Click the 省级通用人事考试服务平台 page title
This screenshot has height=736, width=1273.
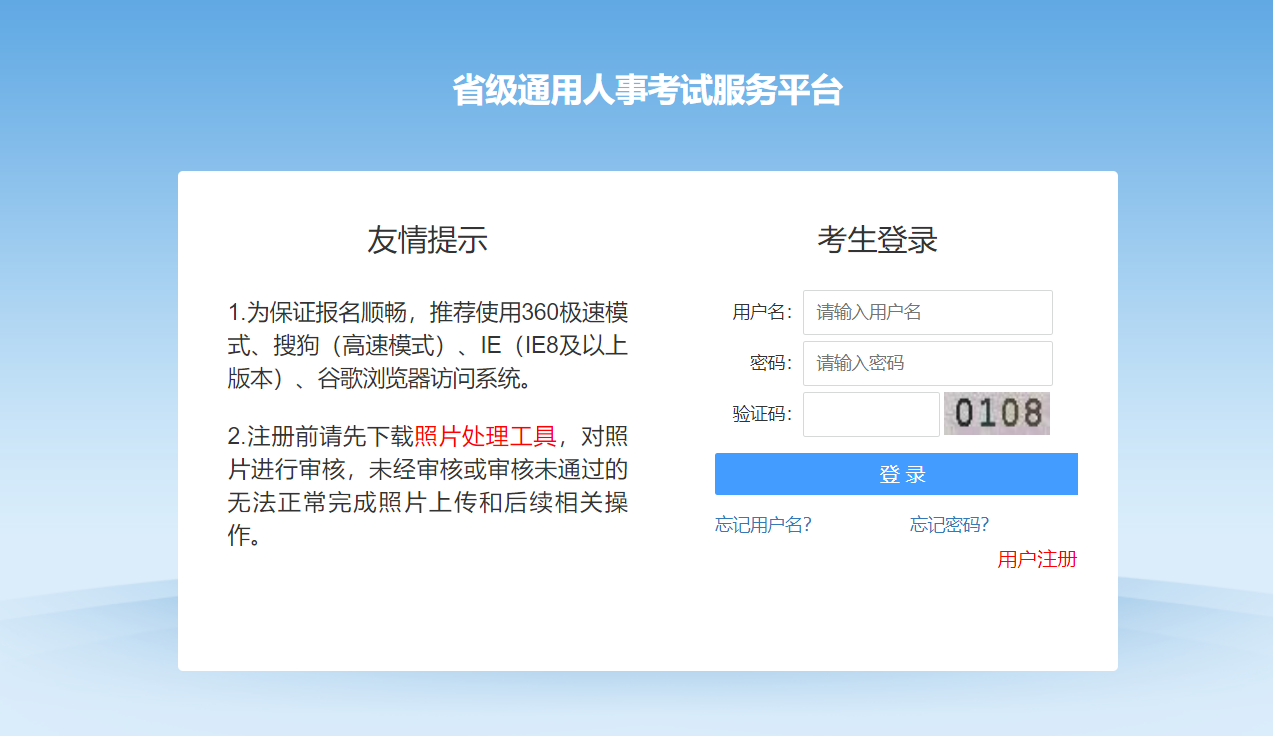point(647,90)
